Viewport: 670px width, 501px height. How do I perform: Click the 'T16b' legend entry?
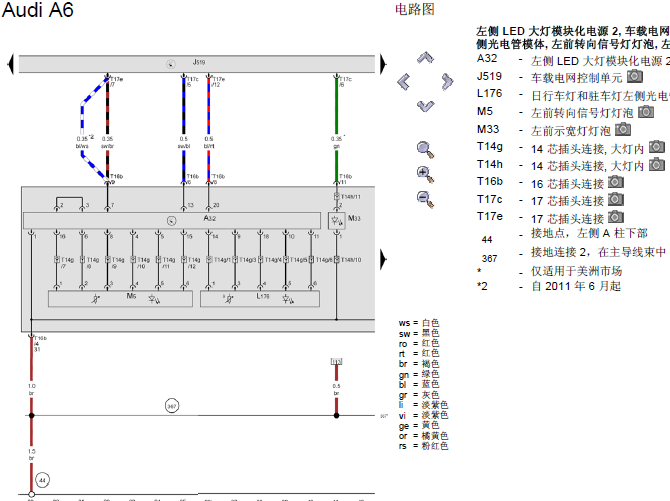(x=490, y=181)
